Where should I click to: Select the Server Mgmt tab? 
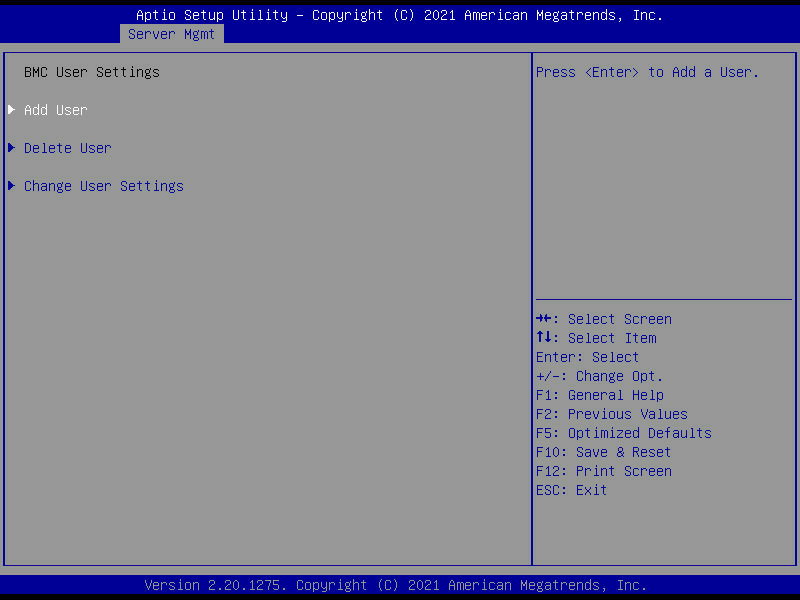(171, 34)
